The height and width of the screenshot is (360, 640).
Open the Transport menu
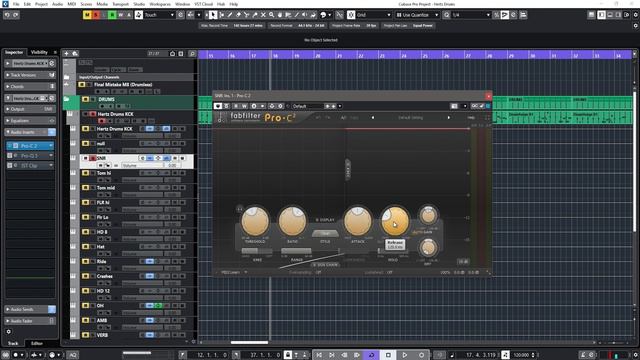[120, 4]
